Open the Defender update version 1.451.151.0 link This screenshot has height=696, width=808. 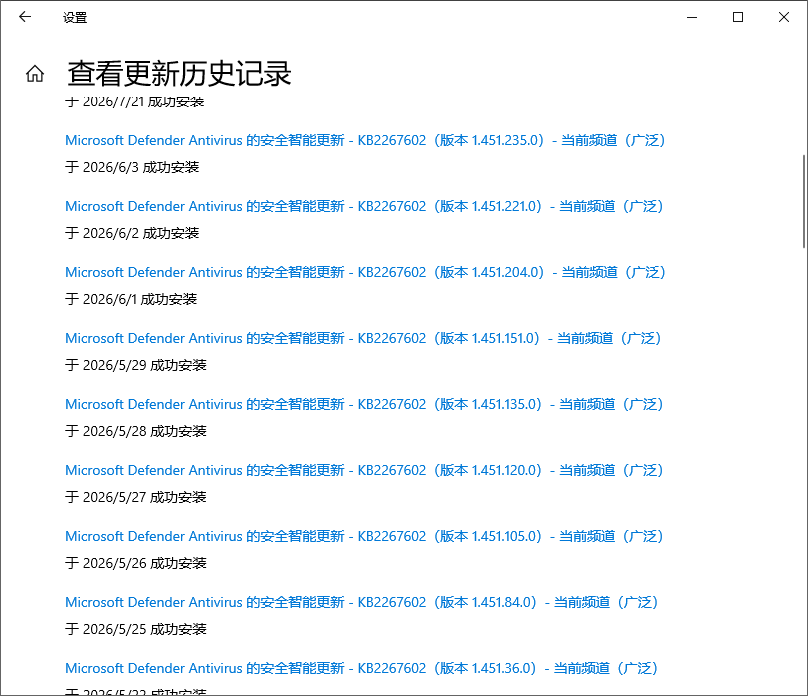coord(363,338)
